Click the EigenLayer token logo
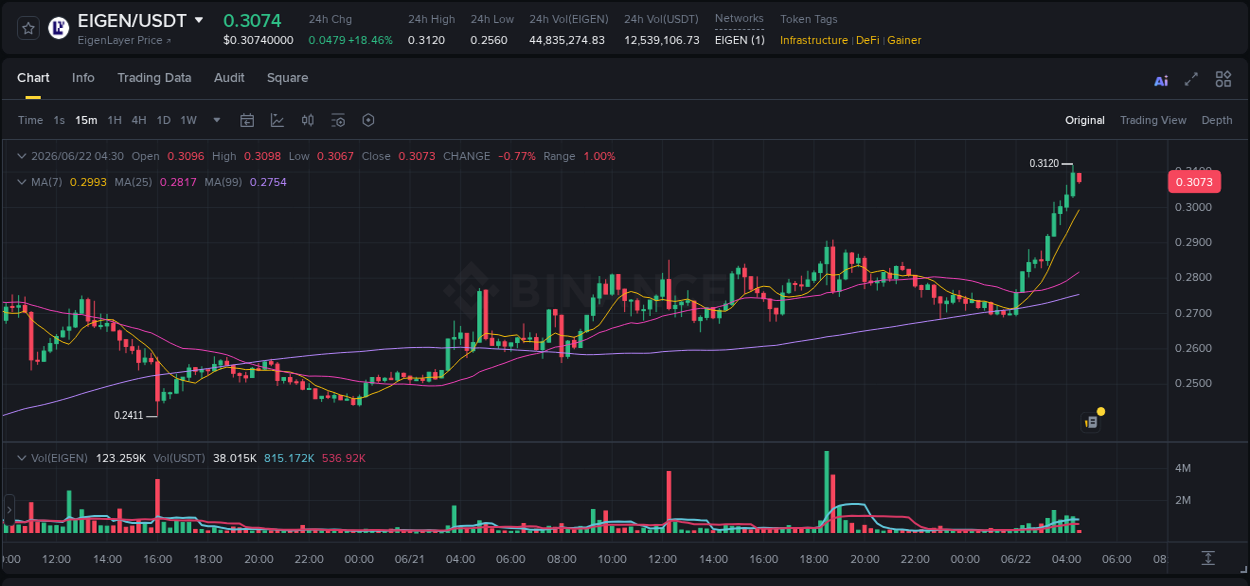Image resolution: width=1250 pixels, height=586 pixels. (59, 29)
